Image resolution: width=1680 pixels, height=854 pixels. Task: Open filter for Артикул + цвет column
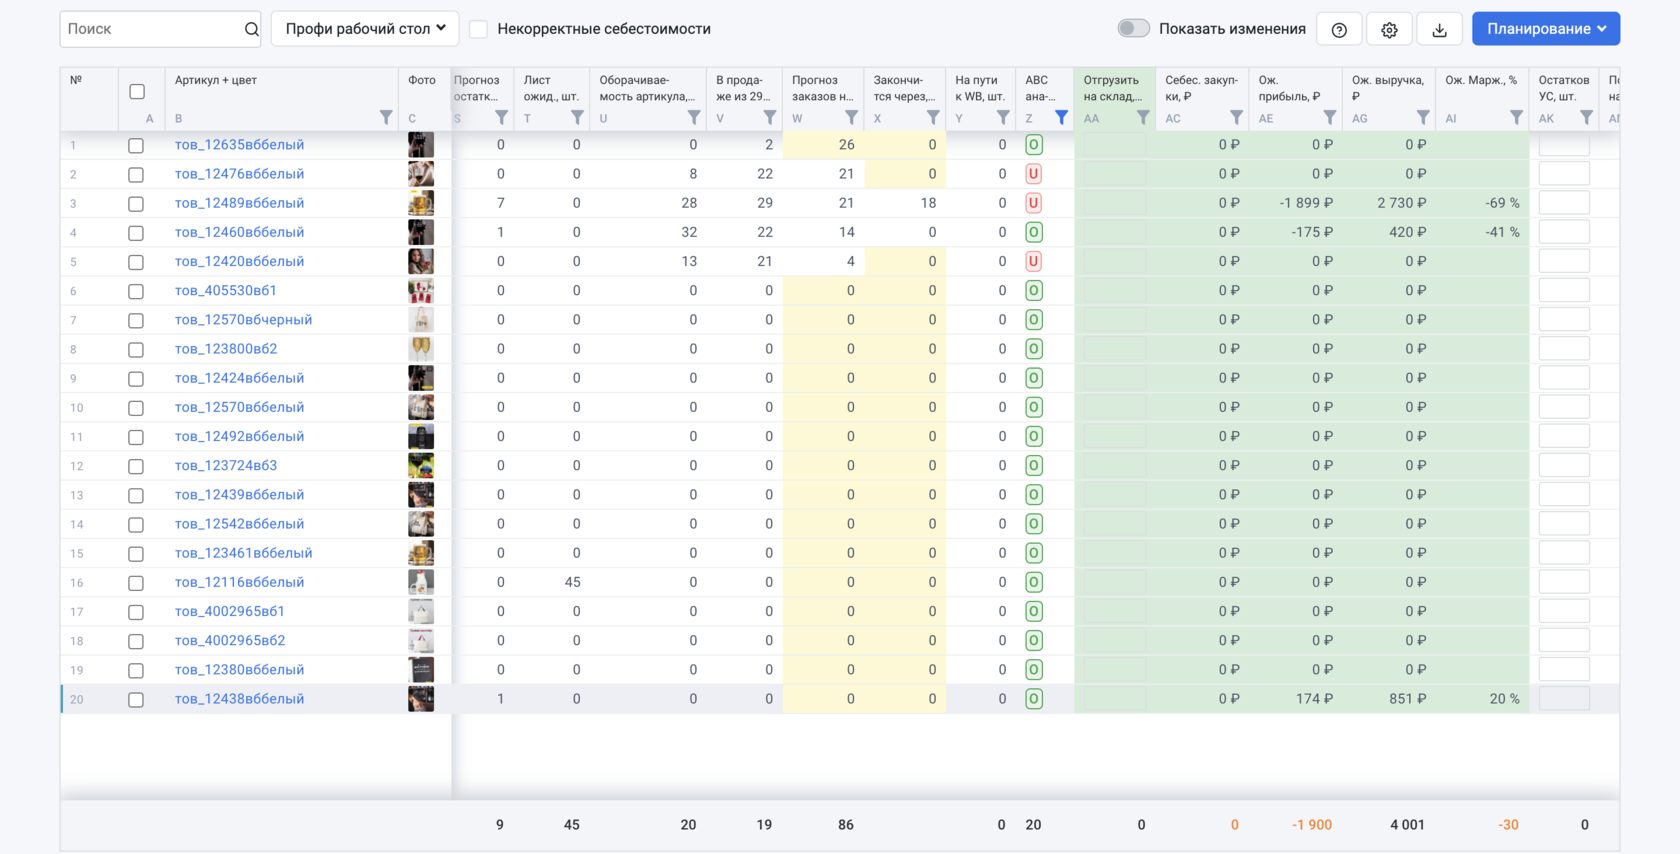coord(386,118)
